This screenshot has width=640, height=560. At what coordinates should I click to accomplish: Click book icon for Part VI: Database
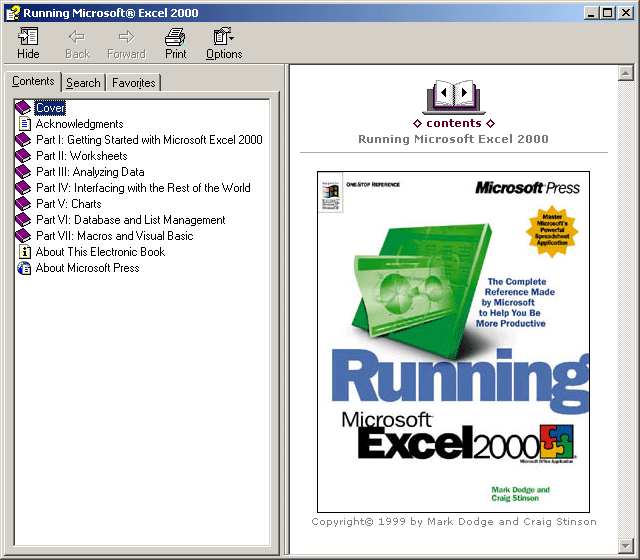(x=23, y=219)
